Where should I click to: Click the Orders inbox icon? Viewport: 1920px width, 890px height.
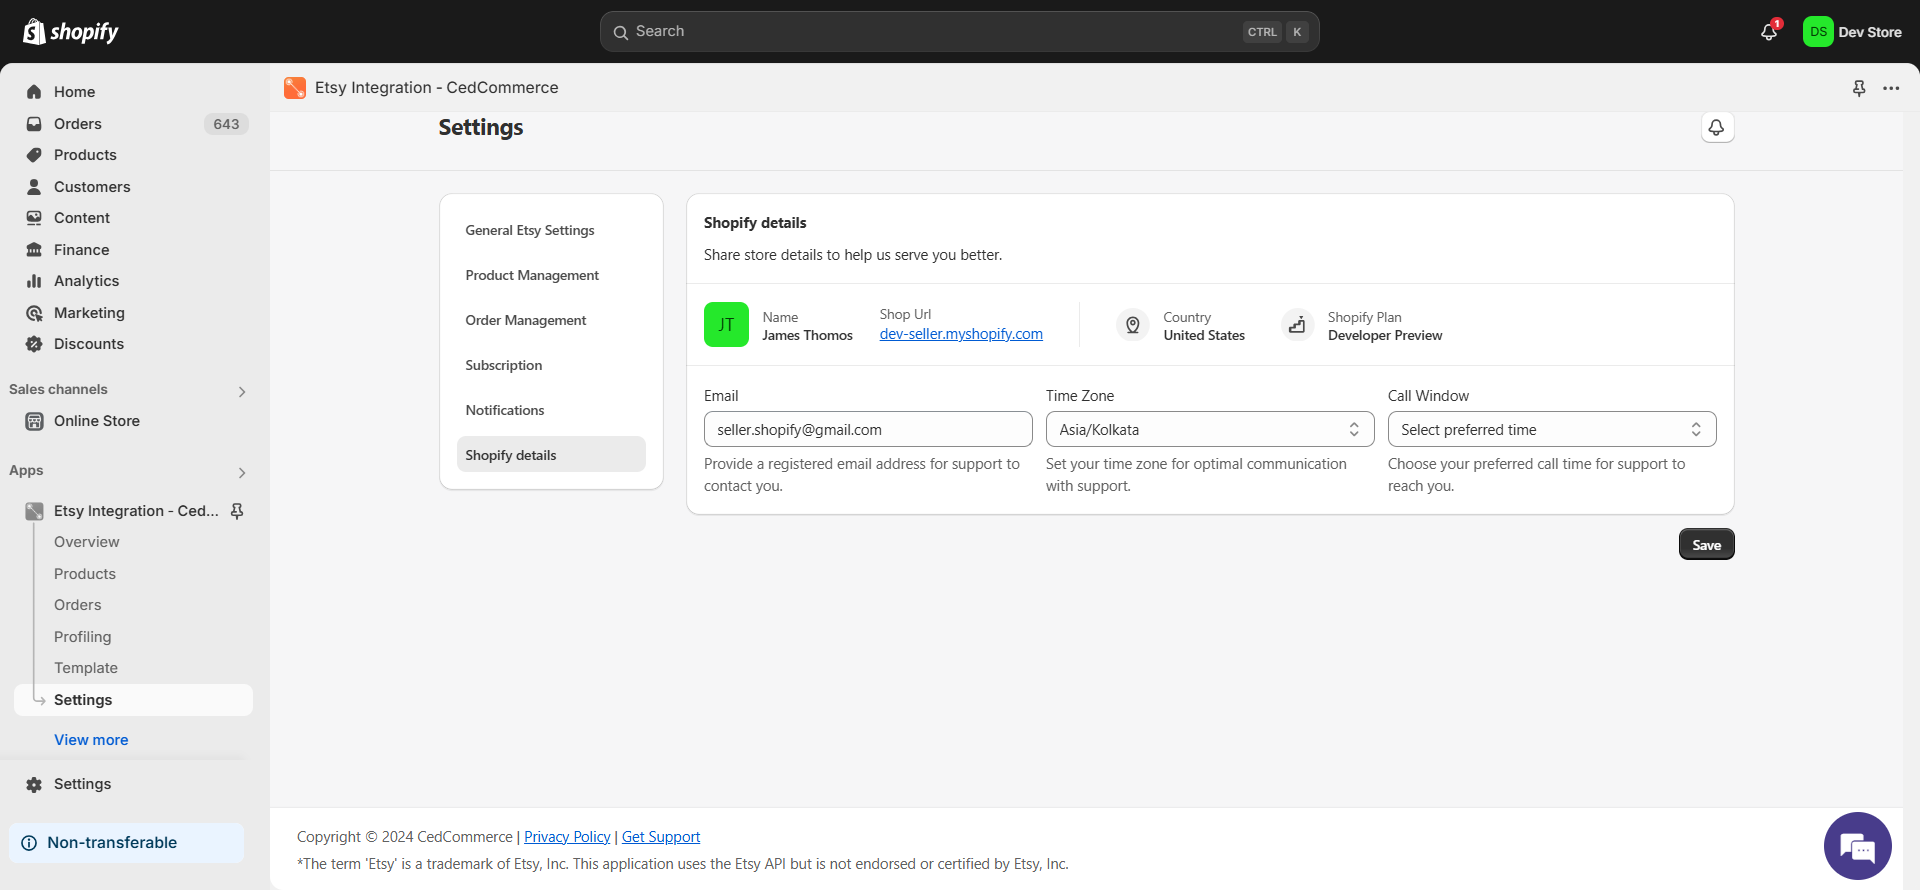click(34, 124)
